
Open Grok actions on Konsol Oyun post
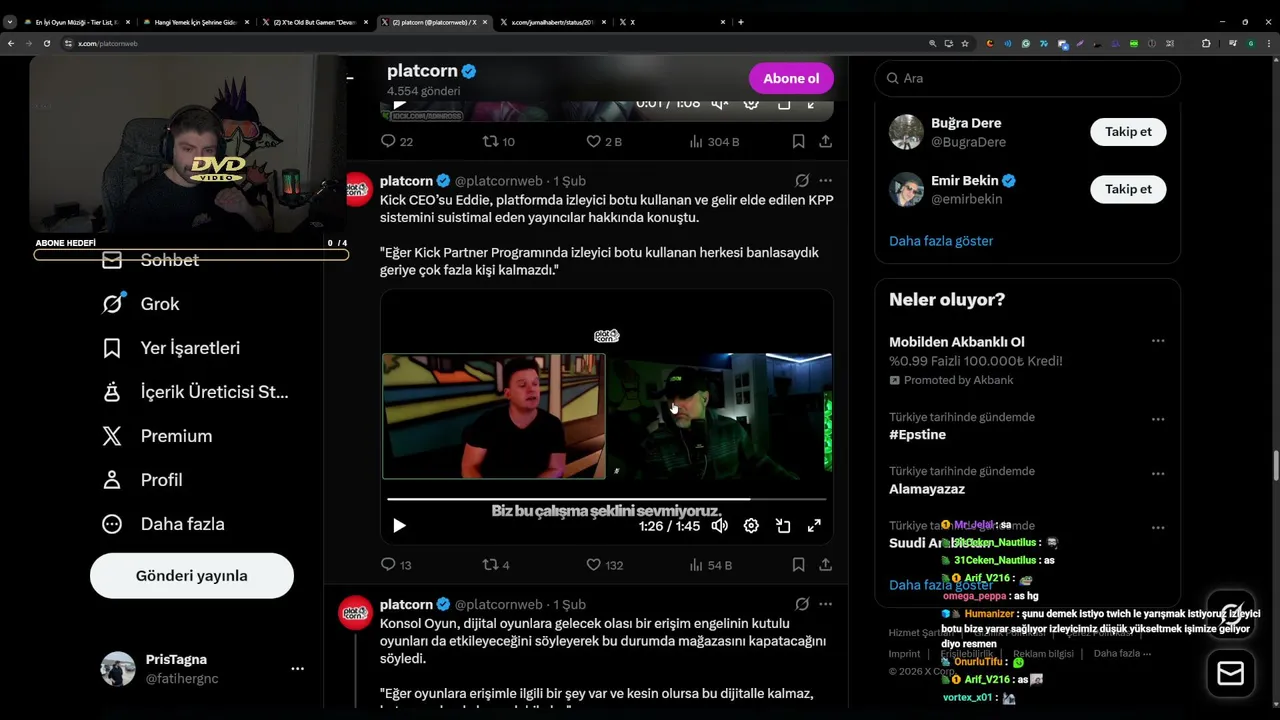click(x=802, y=604)
